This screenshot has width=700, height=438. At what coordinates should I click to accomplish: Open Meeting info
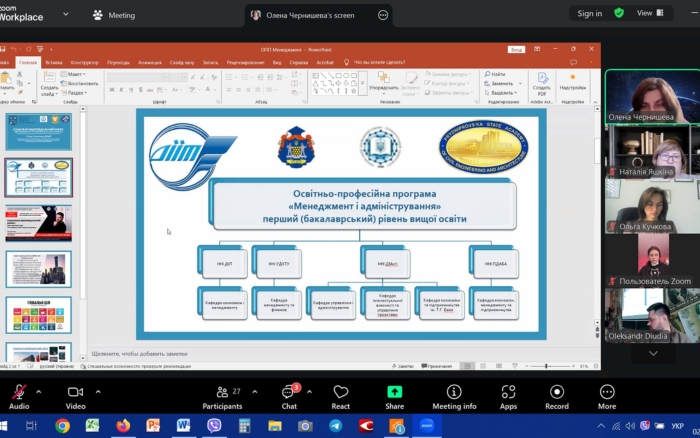tap(454, 392)
